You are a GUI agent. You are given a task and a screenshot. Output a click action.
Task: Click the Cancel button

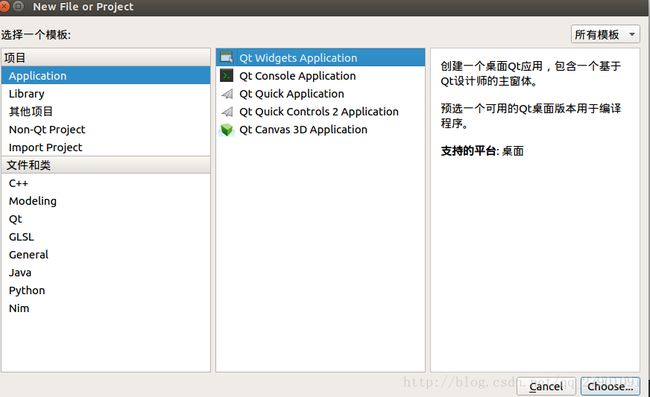pyautogui.click(x=546, y=386)
